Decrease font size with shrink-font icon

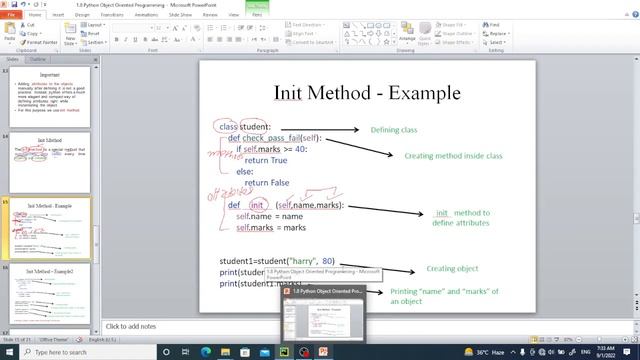[x=184, y=28]
